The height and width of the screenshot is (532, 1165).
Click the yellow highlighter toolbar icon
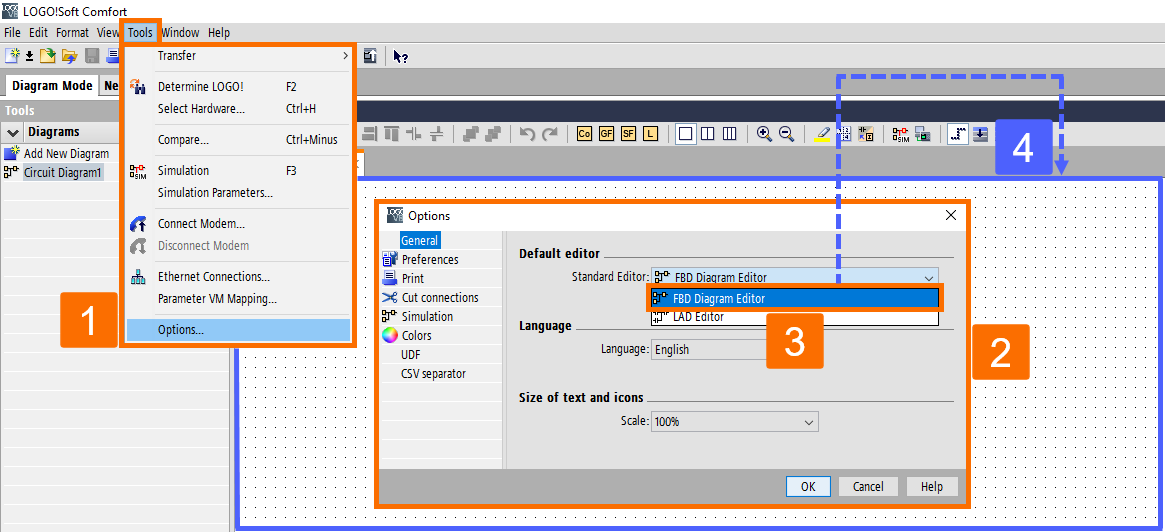[x=822, y=134]
